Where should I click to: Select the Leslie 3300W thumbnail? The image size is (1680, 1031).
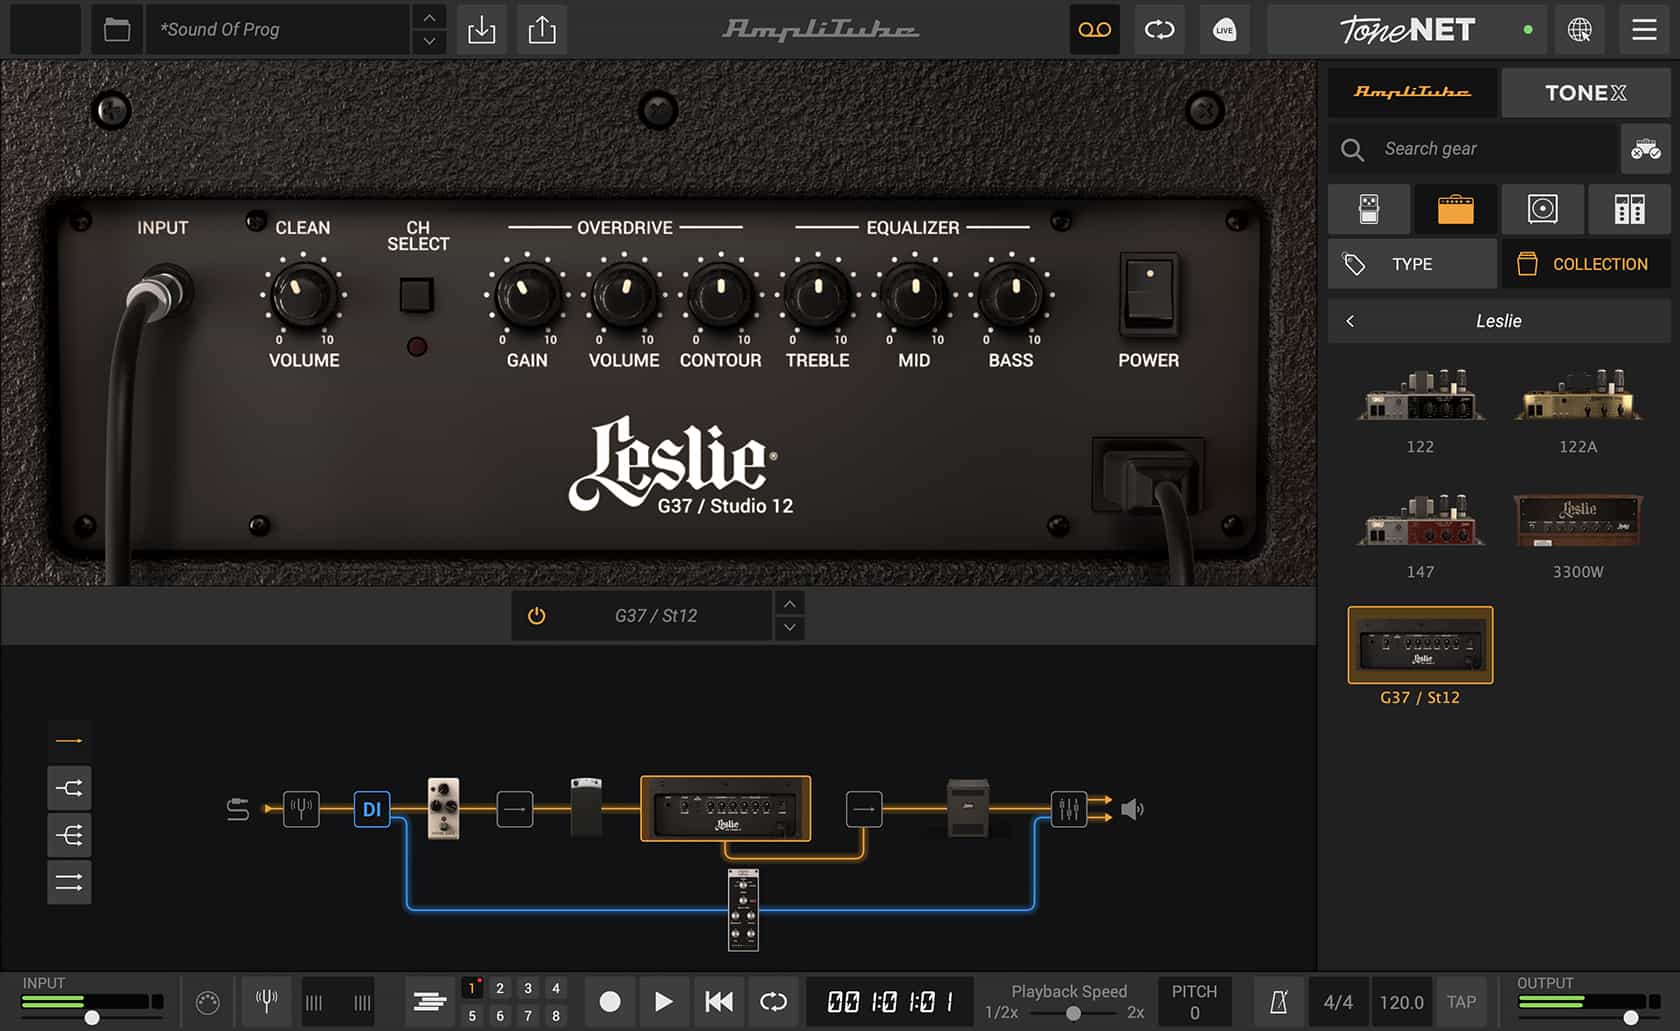[x=1577, y=521]
